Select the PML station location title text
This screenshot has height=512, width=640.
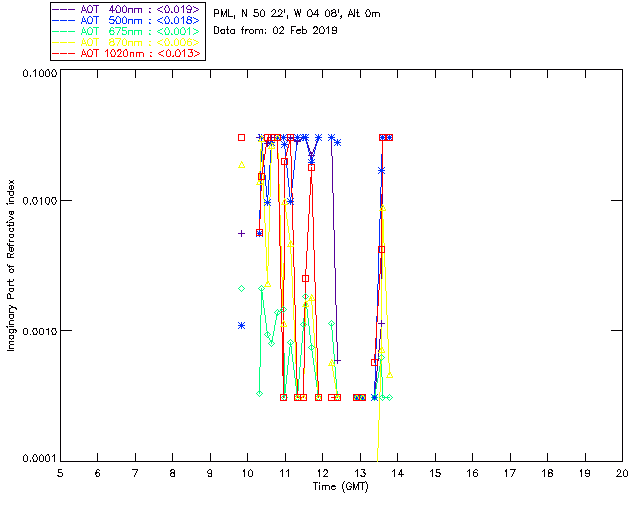click(297, 13)
